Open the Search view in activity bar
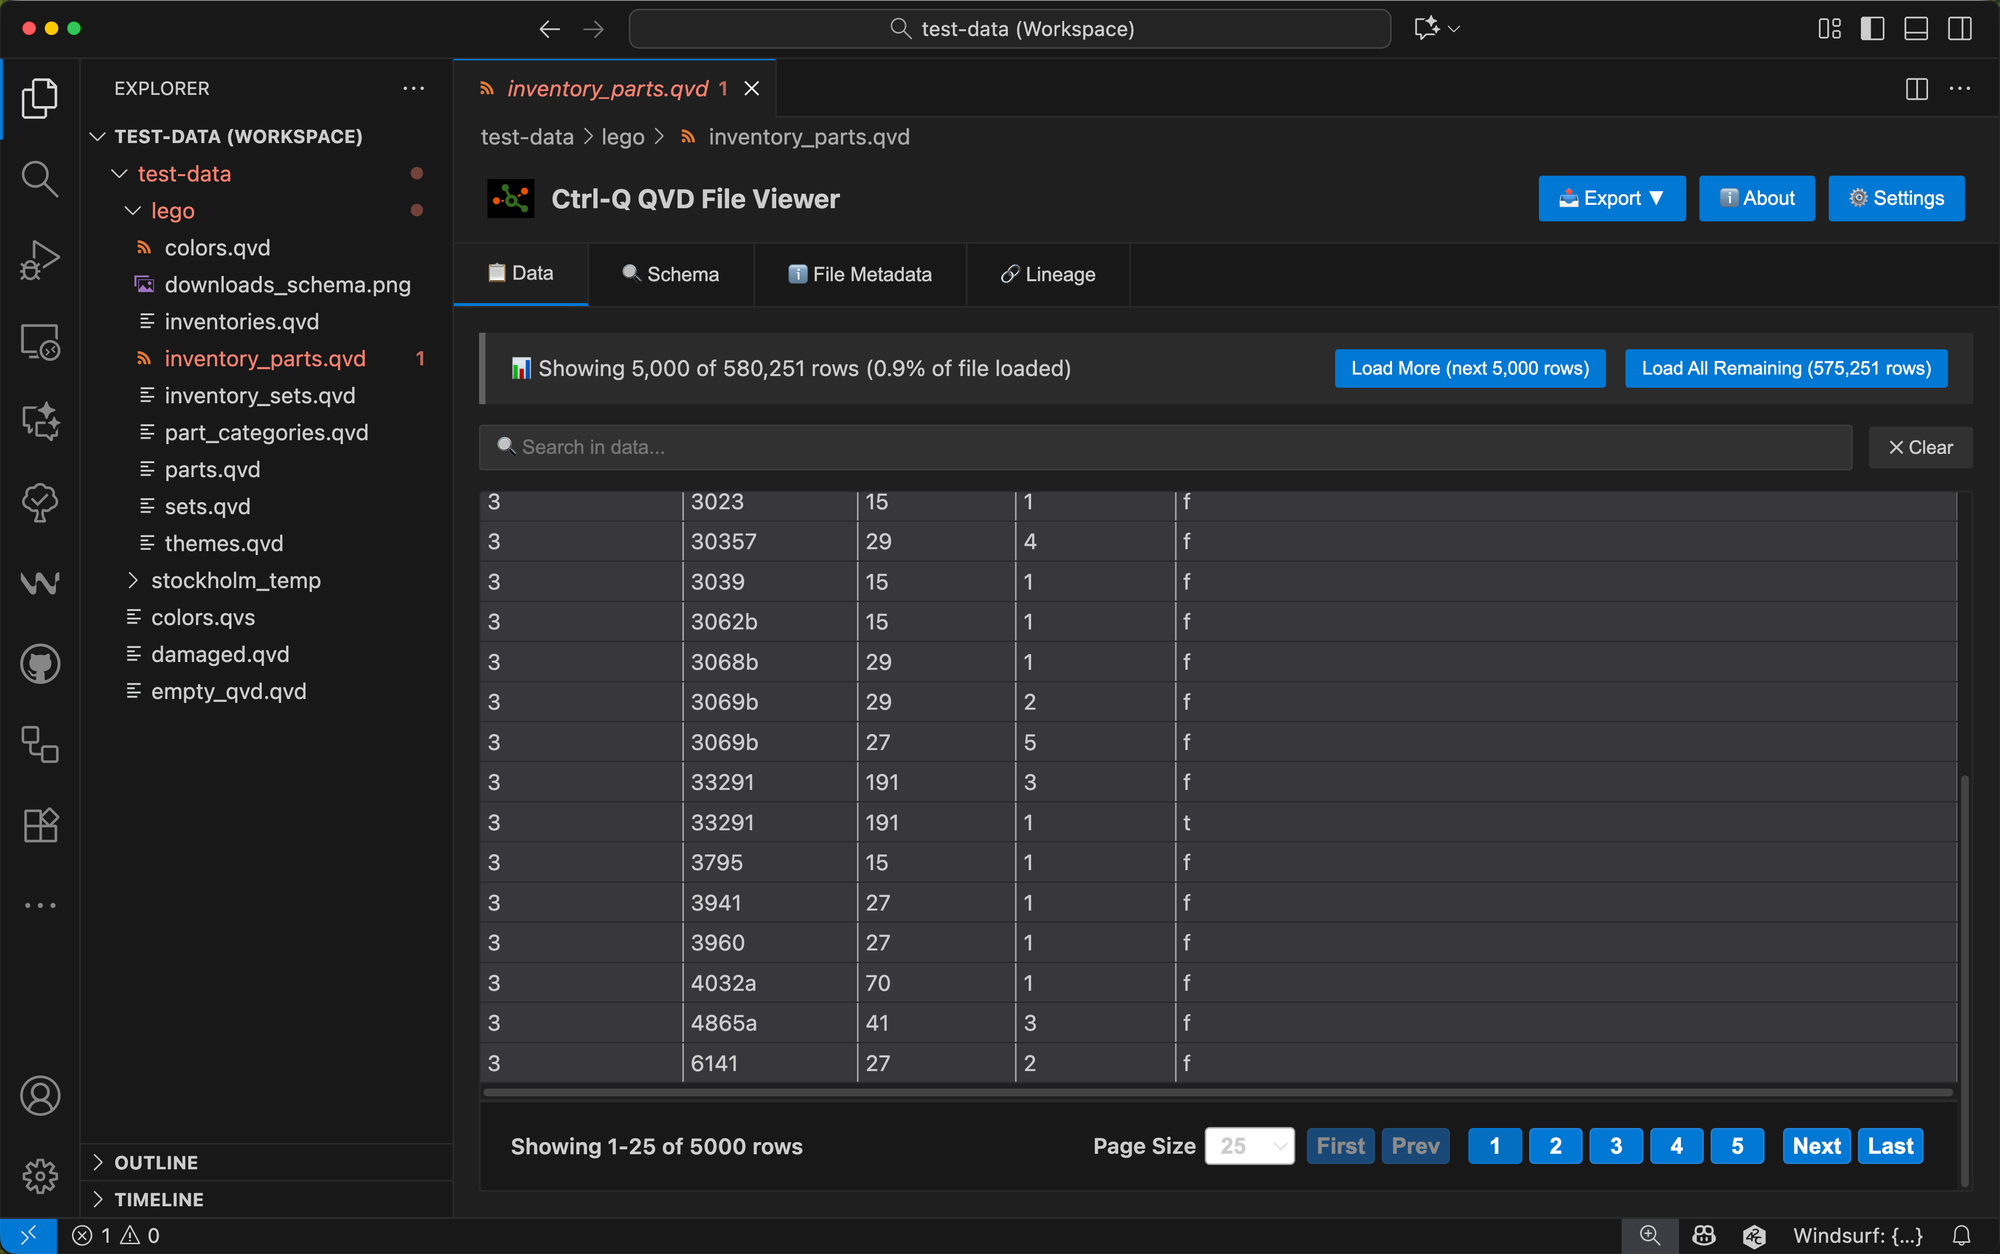 coord(40,180)
